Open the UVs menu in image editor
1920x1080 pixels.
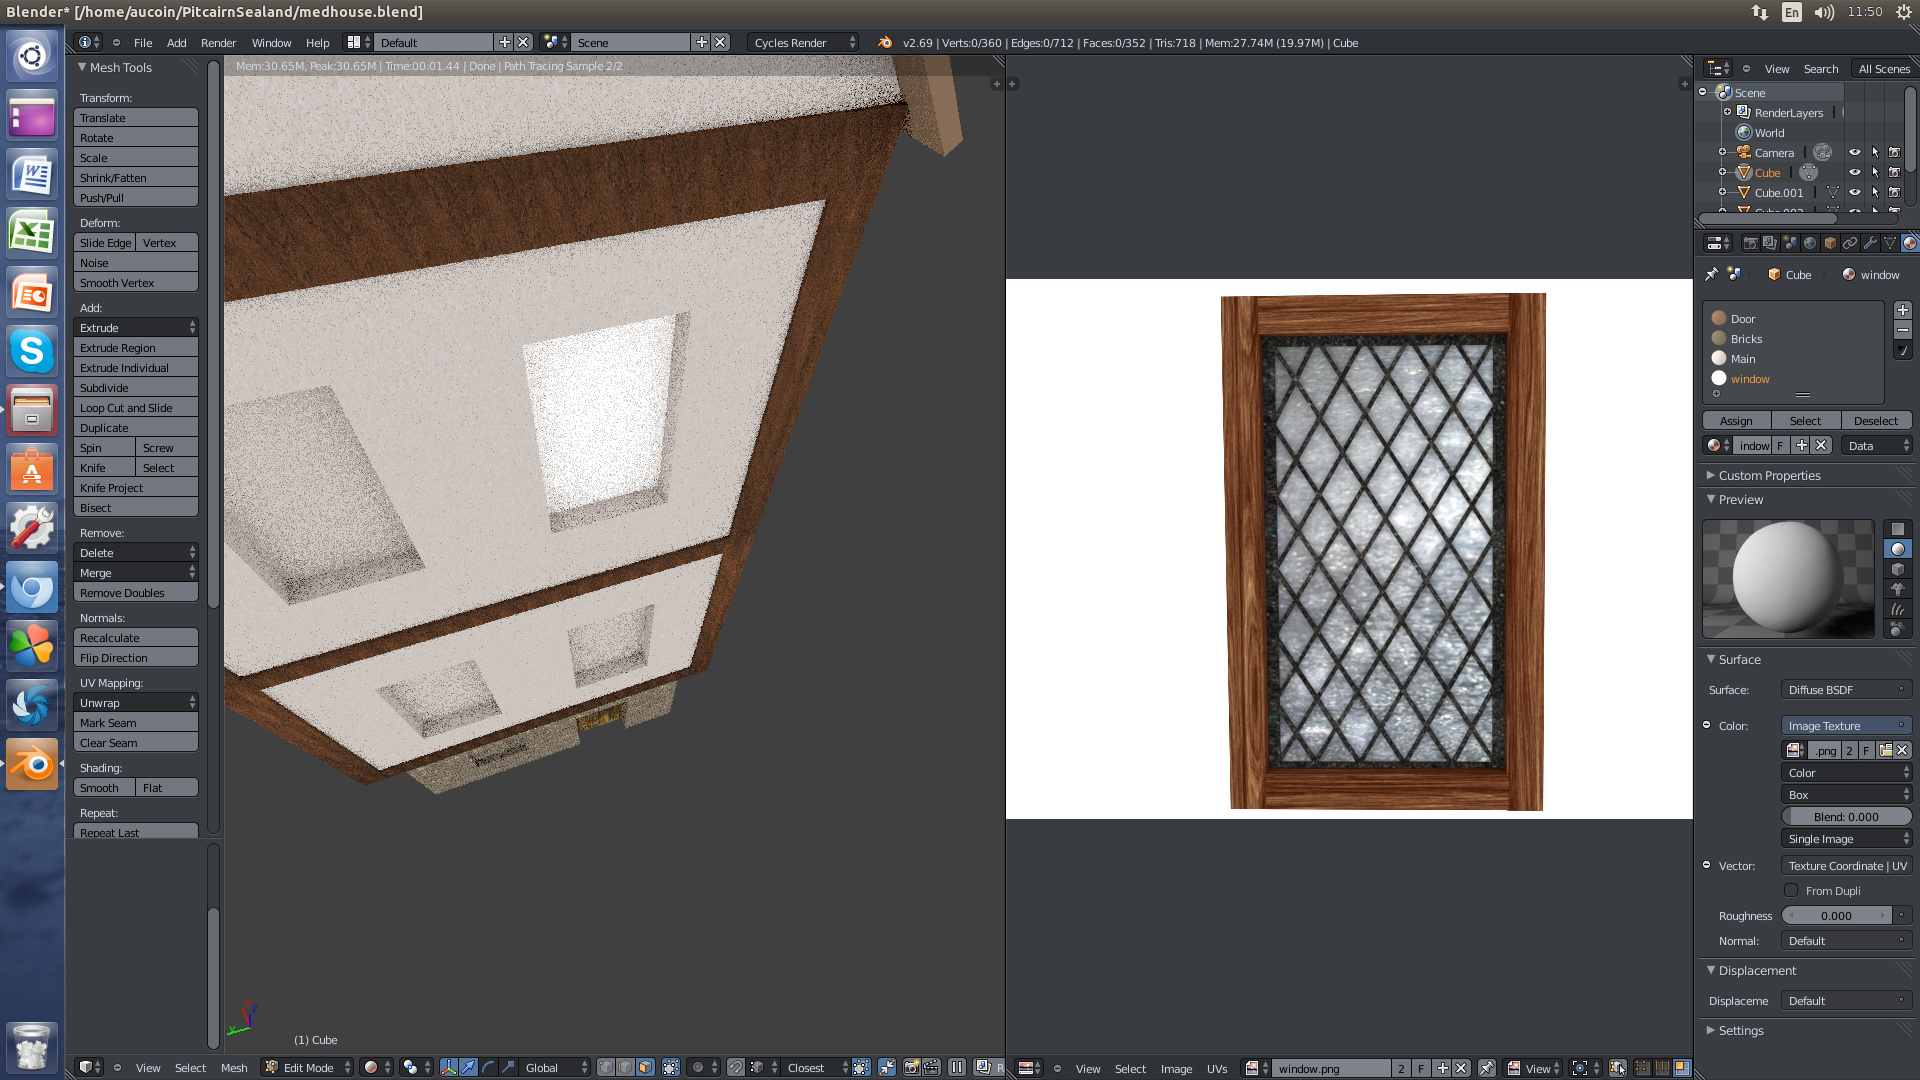pyautogui.click(x=1216, y=1068)
